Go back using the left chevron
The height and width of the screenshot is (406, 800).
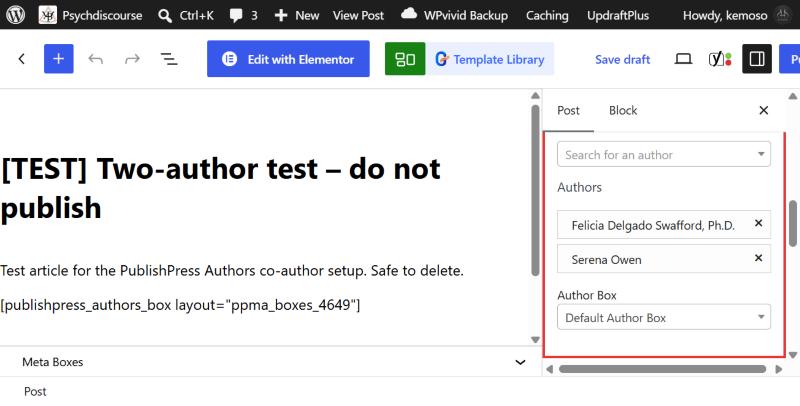point(21,59)
